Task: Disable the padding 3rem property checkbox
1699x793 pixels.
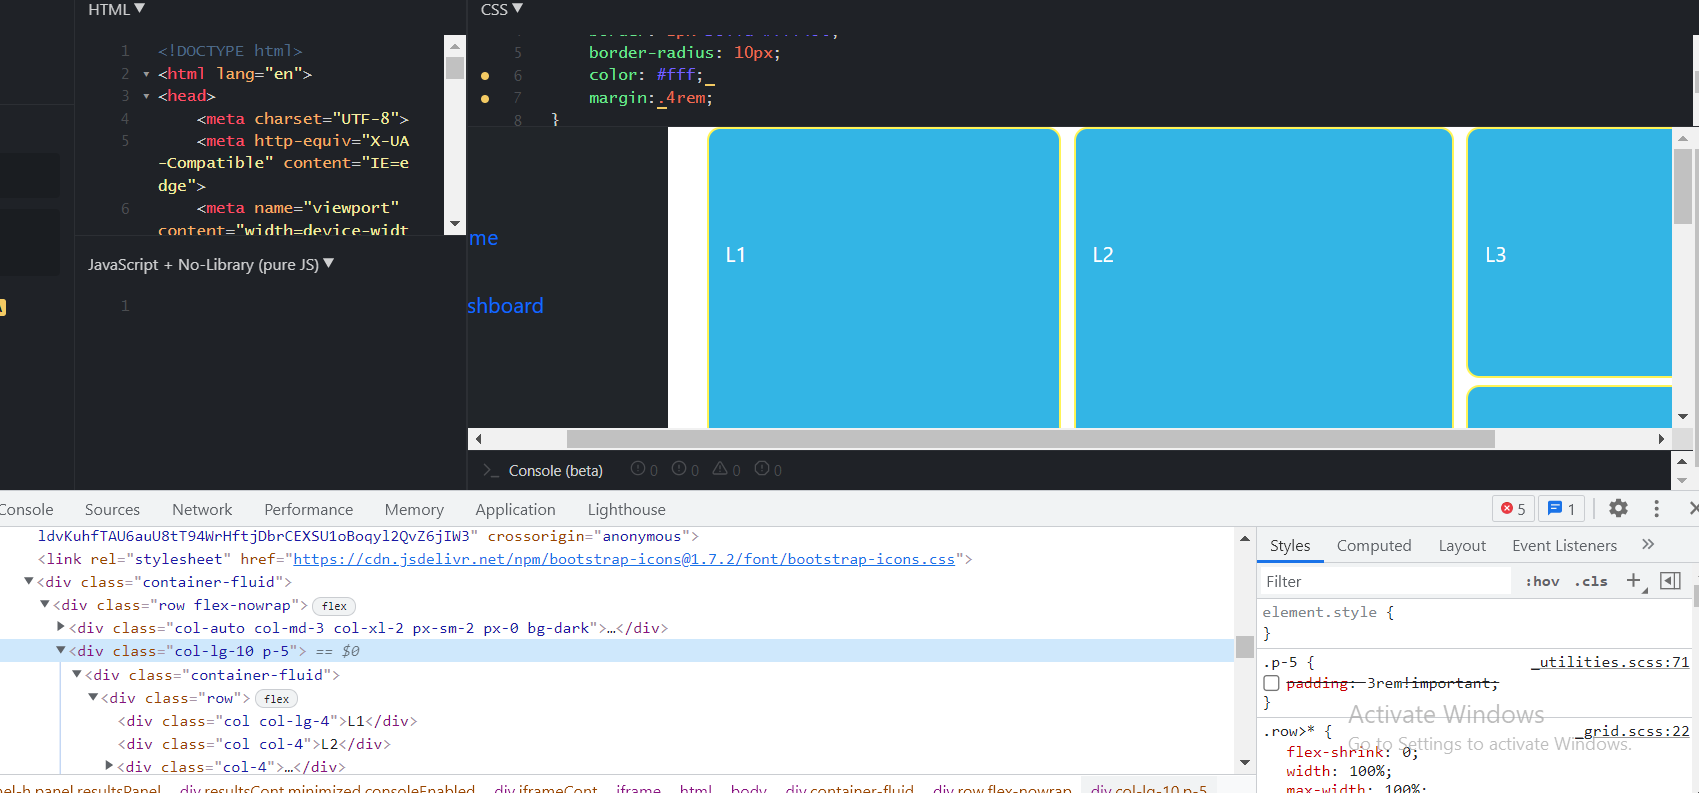Action: pos(1271,683)
